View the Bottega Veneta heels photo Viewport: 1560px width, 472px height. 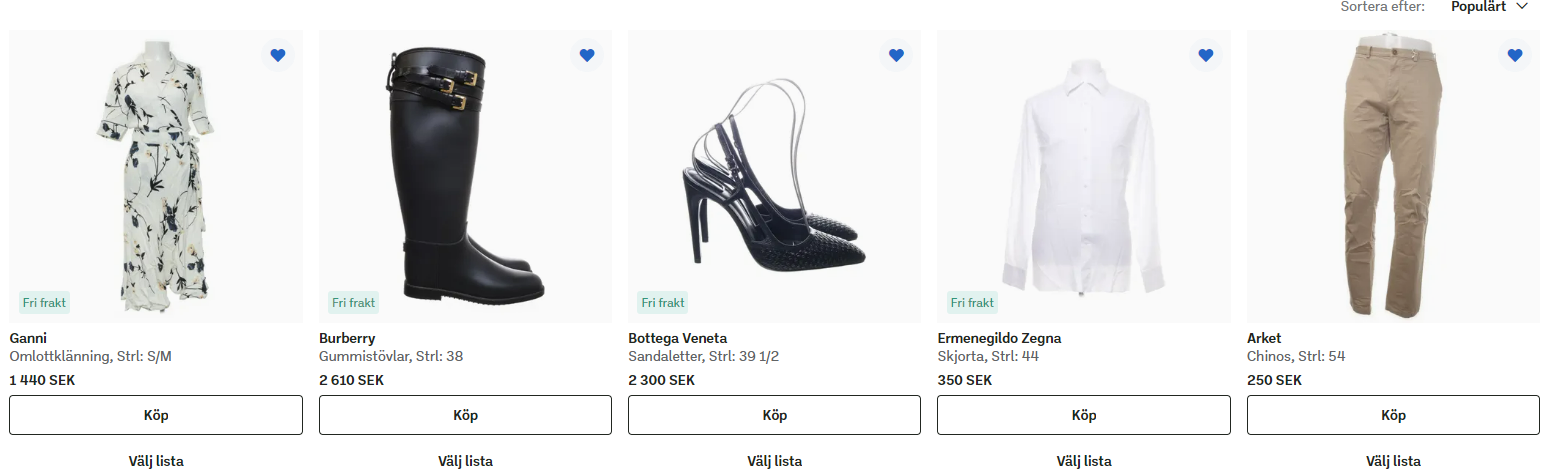(x=774, y=176)
